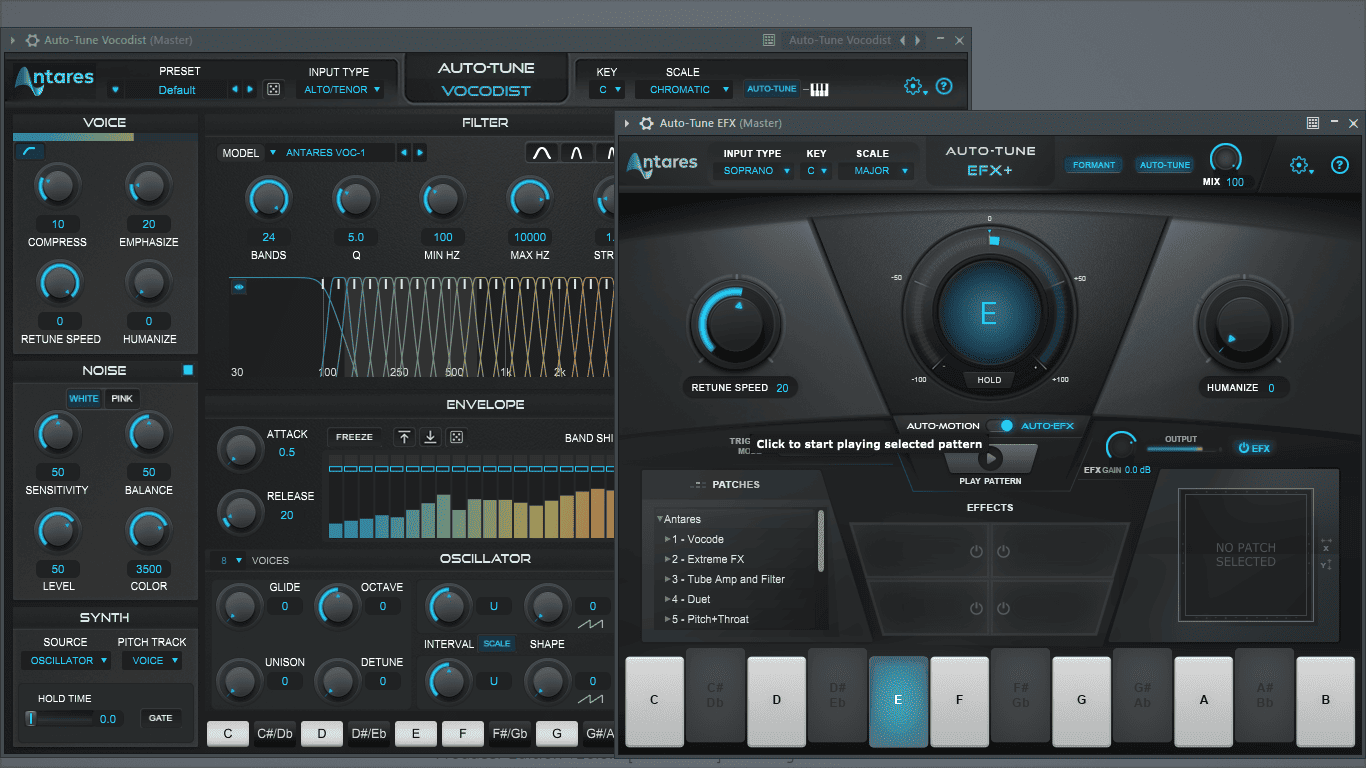Screen dimensions: 1366x768
Task: Toggle AUTO-TUNE button in Vocodist window
Action: pyautogui.click(x=772, y=89)
